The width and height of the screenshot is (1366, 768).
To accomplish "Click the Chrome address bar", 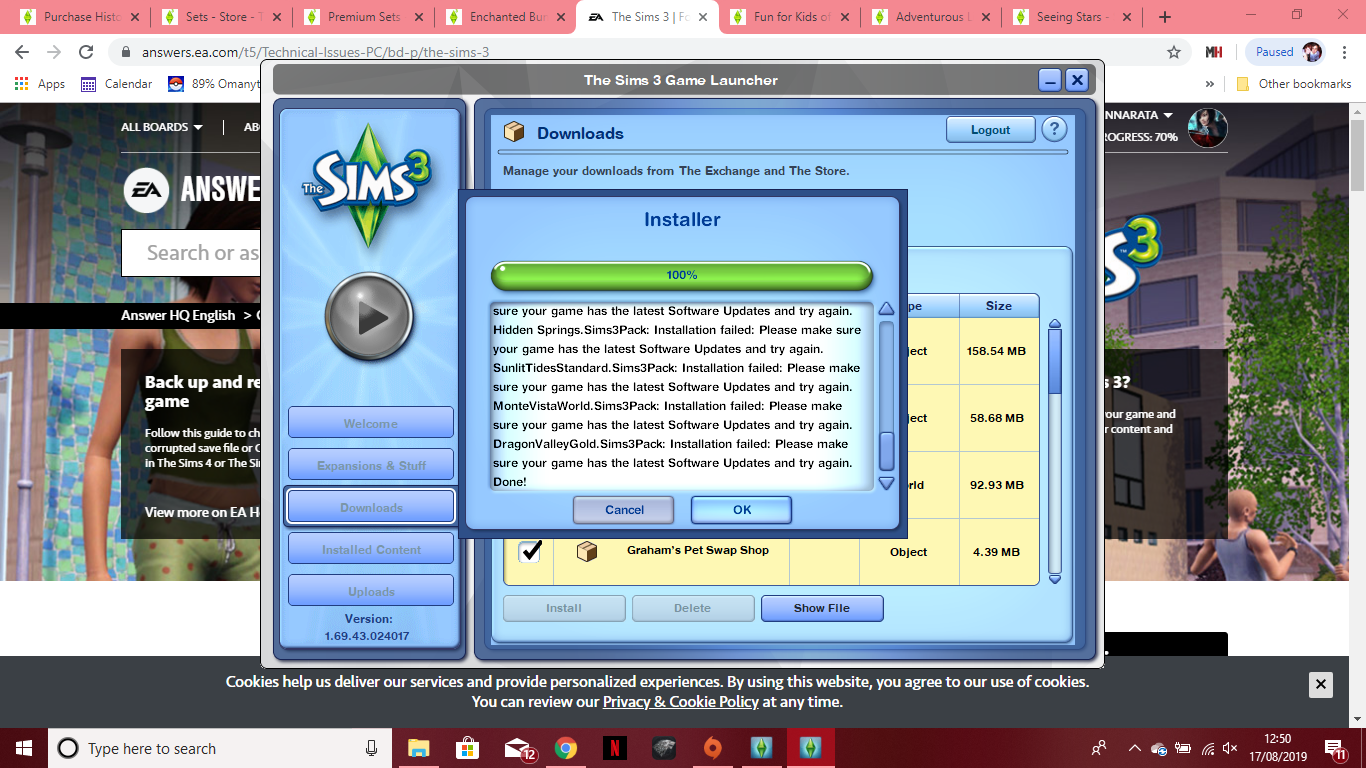I will click(x=640, y=52).
